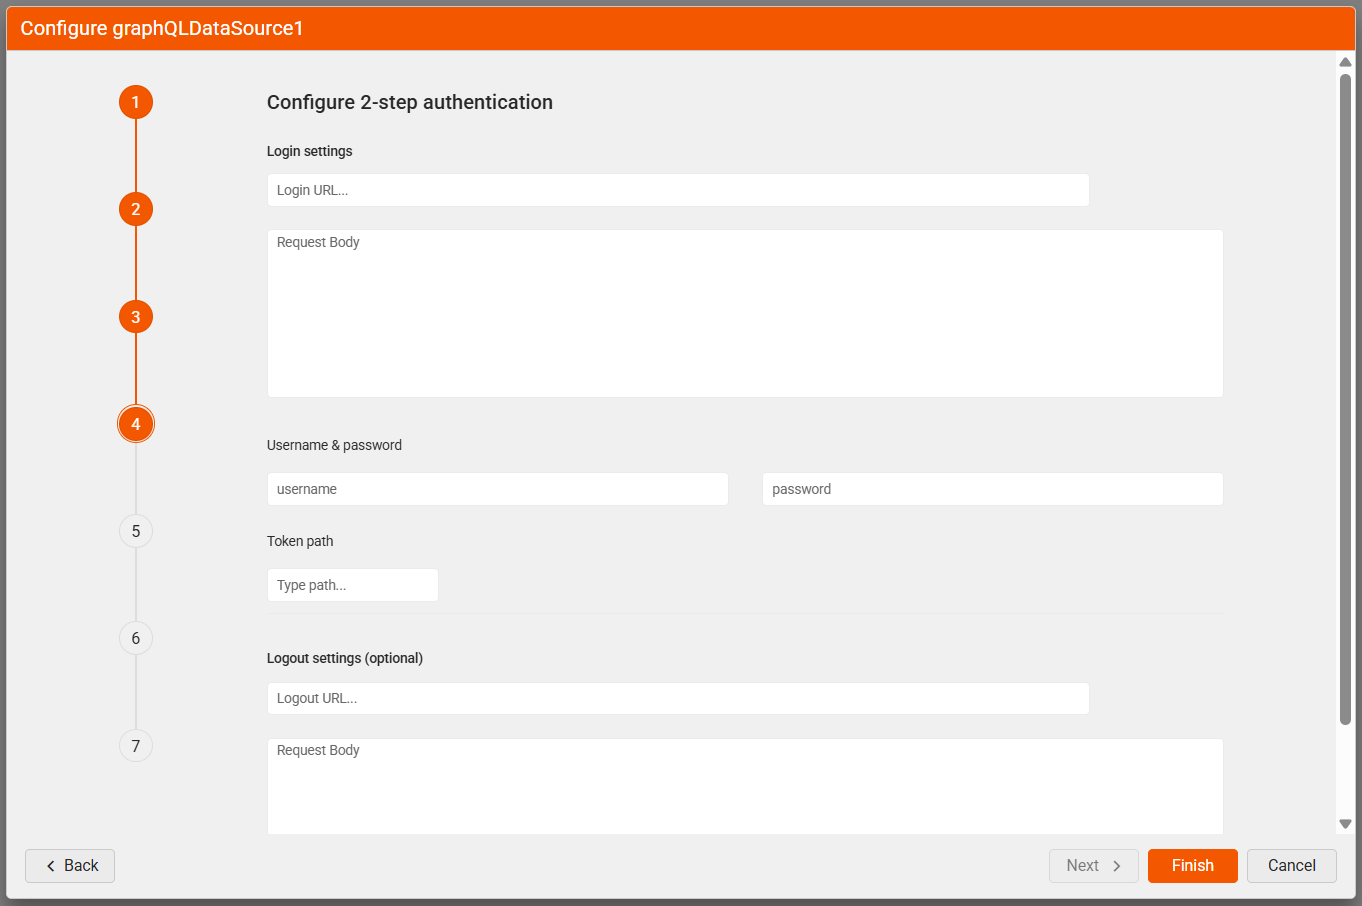Click the scrollbar down arrow
Viewport: 1362px width, 906px height.
(1345, 824)
